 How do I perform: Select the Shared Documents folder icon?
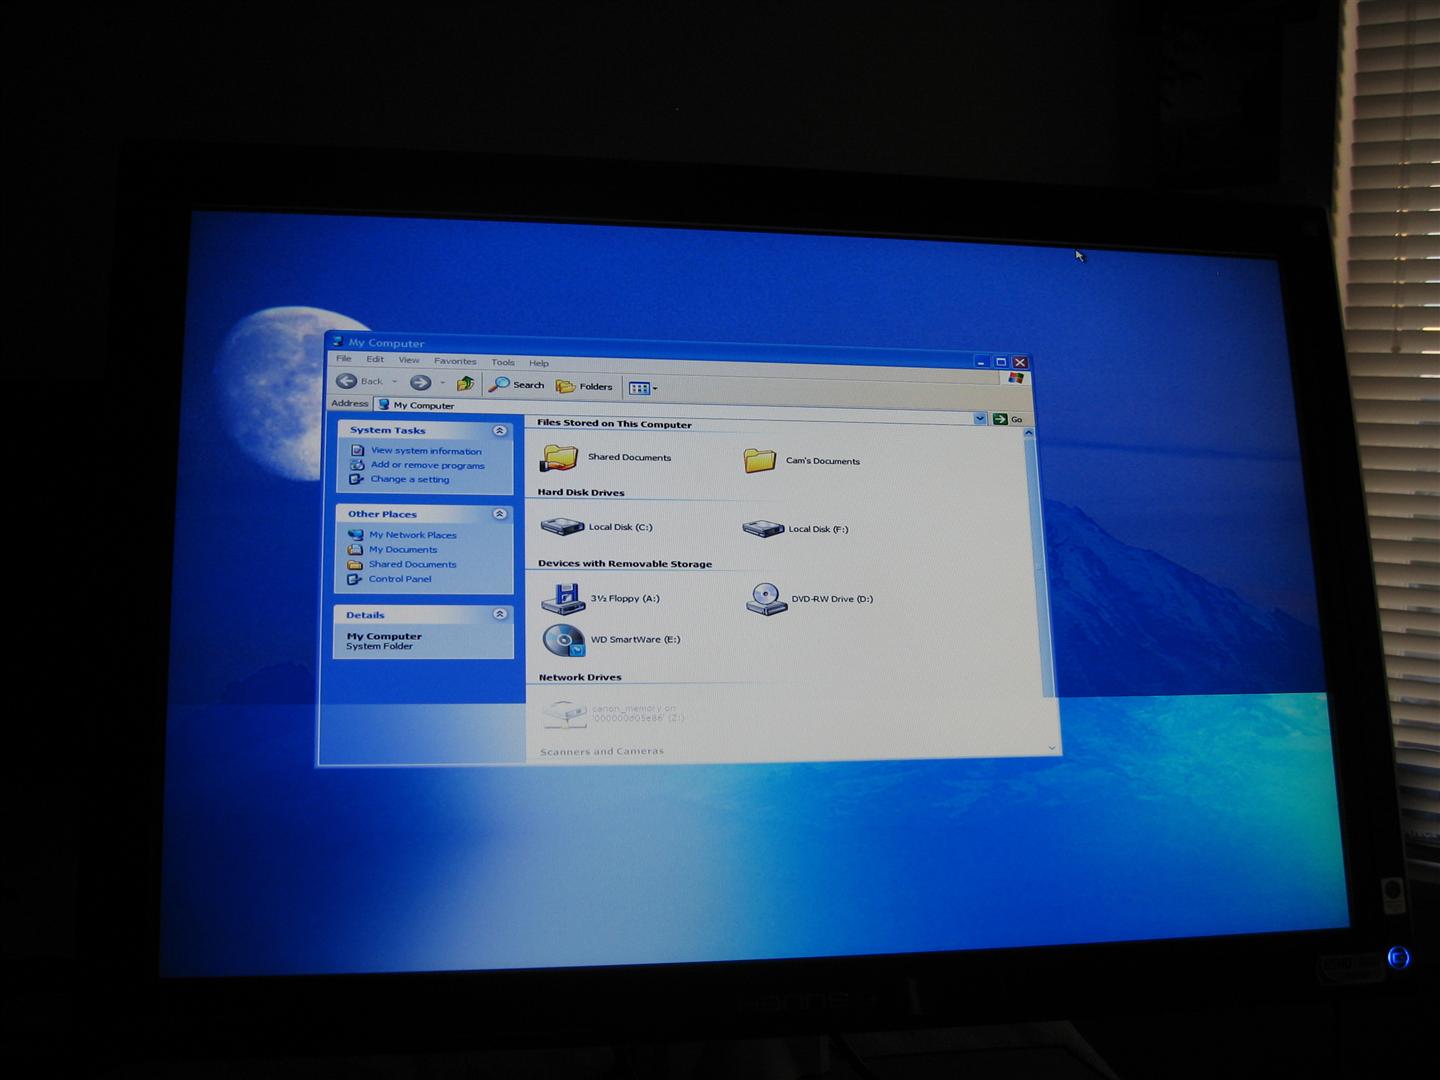click(x=559, y=456)
